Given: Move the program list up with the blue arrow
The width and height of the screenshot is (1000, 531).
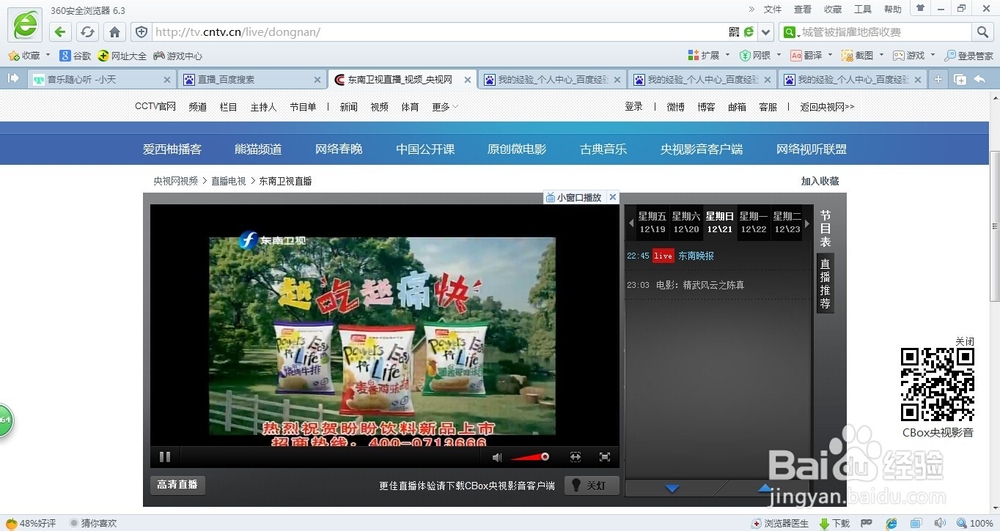Looking at the screenshot, I should (x=765, y=488).
